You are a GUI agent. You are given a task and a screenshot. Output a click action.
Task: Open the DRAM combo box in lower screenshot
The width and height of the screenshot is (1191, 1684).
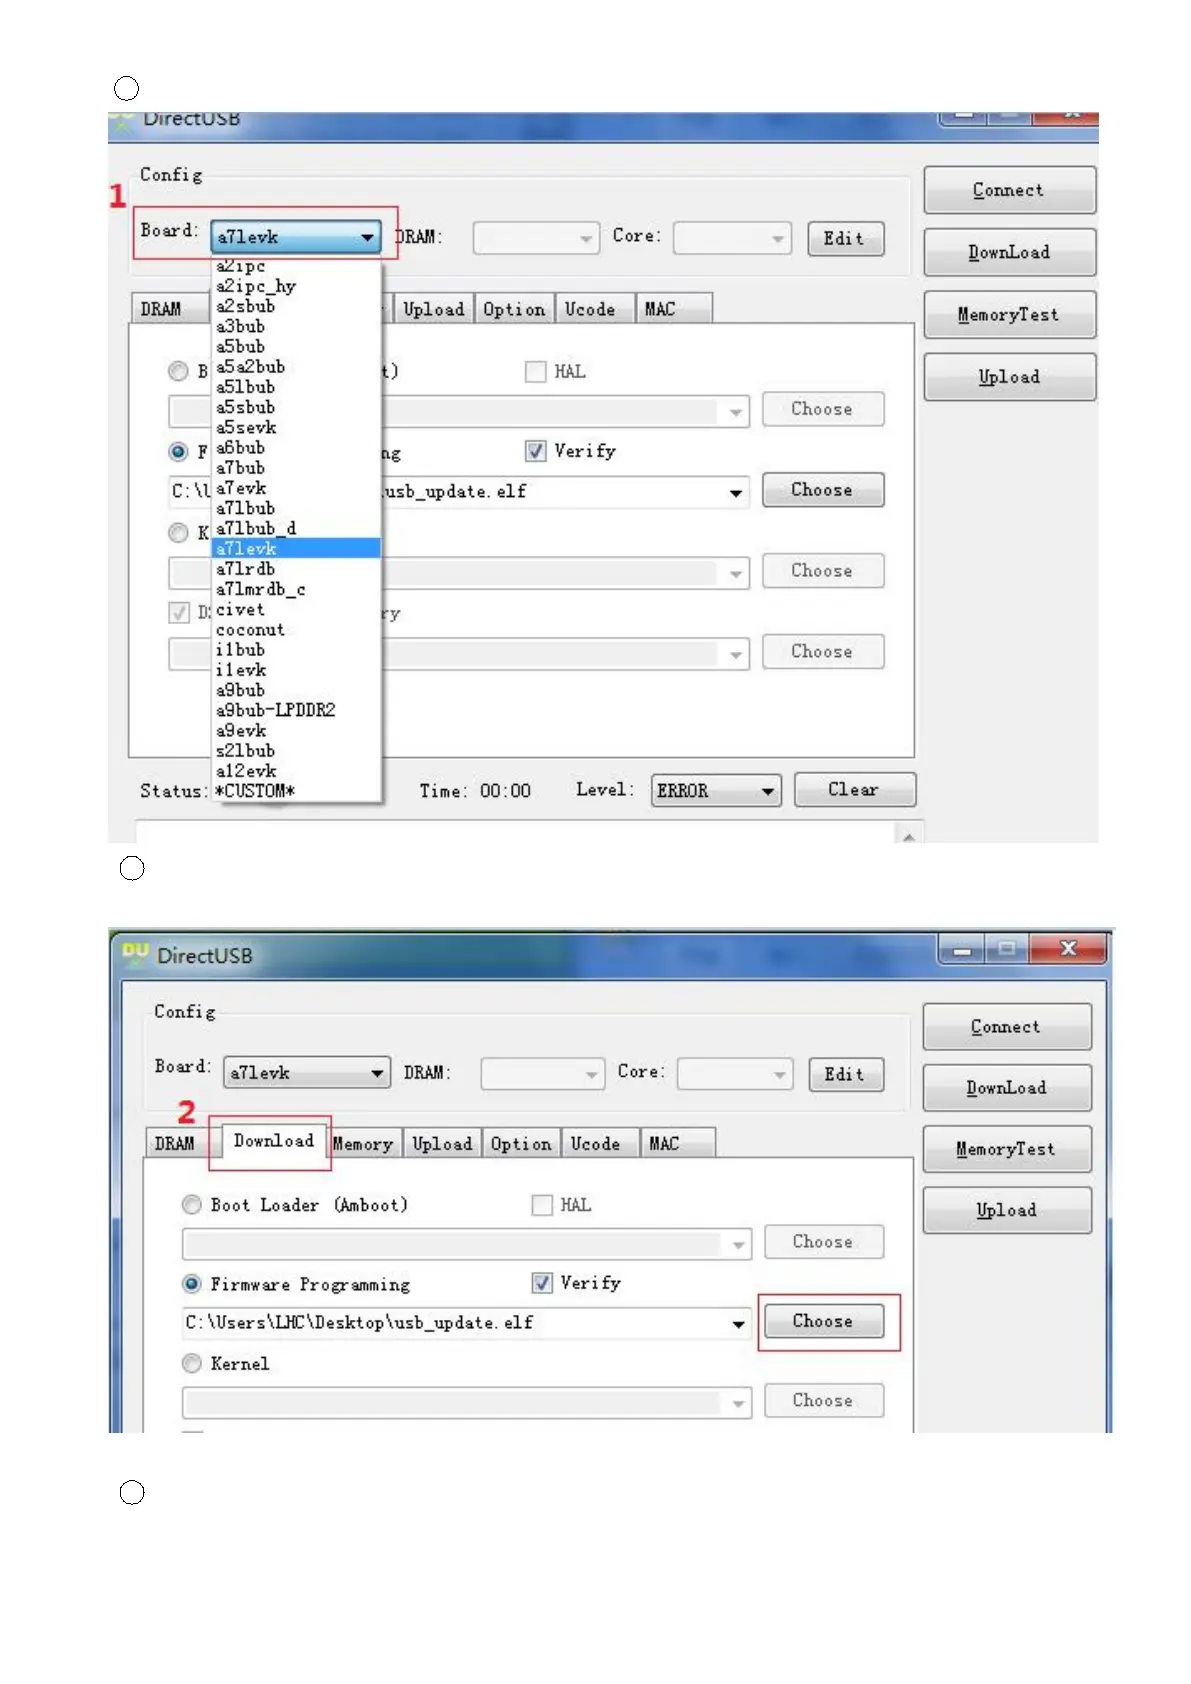tap(542, 1074)
